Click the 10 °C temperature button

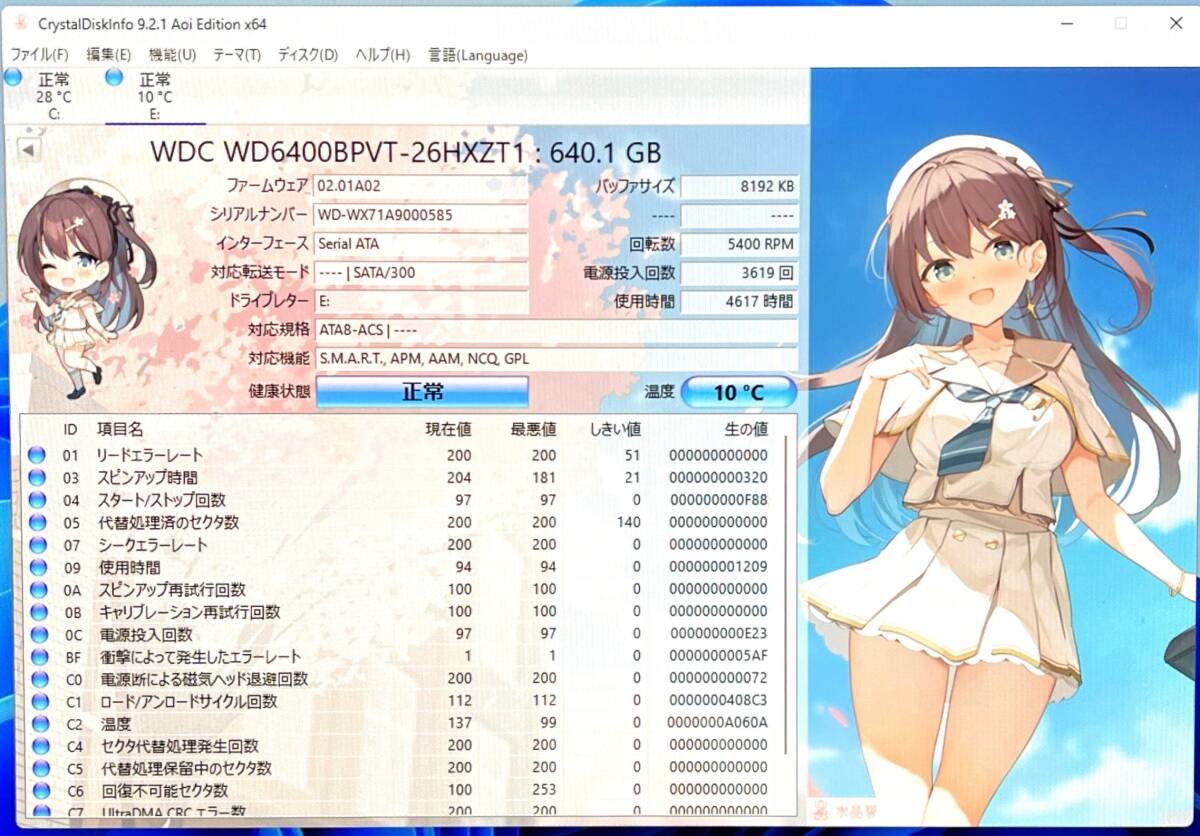tap(739, 393)
